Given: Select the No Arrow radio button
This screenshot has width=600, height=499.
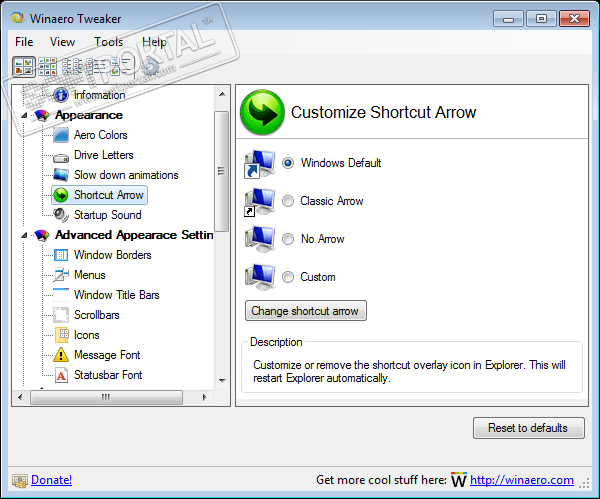Looking at the screenshot, I should click(x=288, y=239).
